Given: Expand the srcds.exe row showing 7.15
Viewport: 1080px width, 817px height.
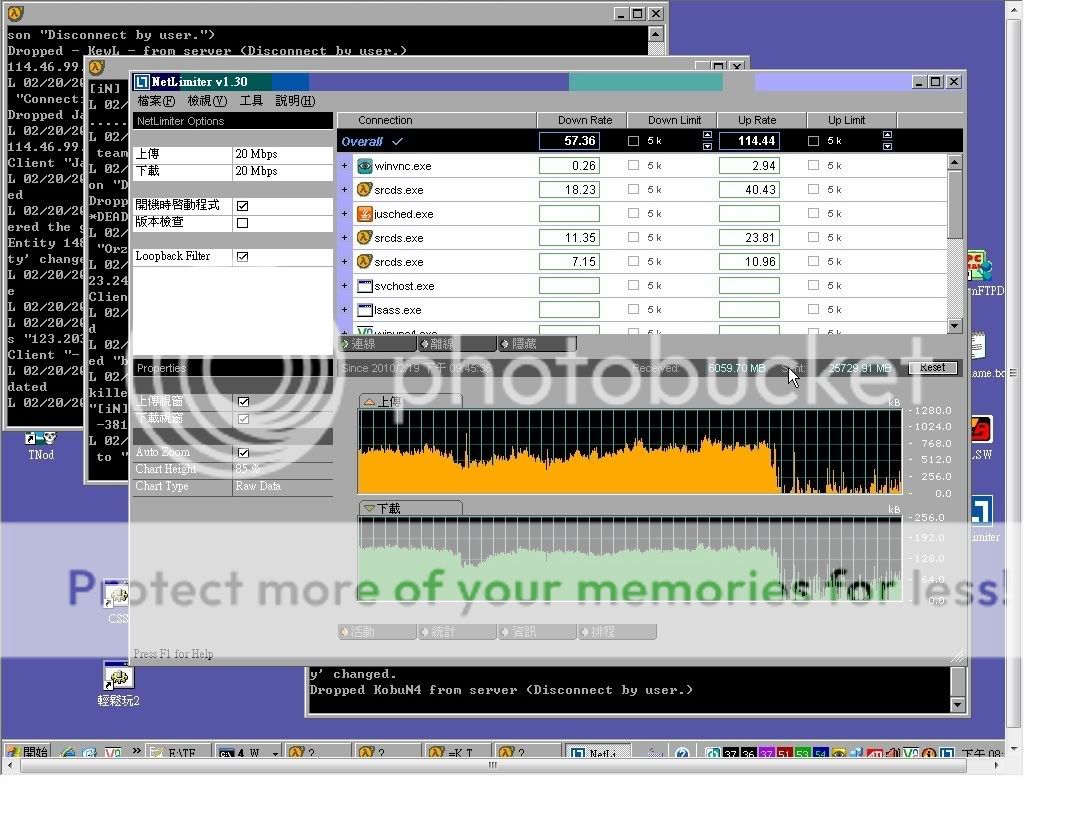Looking at the screenshot, I should tap(344, 262).
